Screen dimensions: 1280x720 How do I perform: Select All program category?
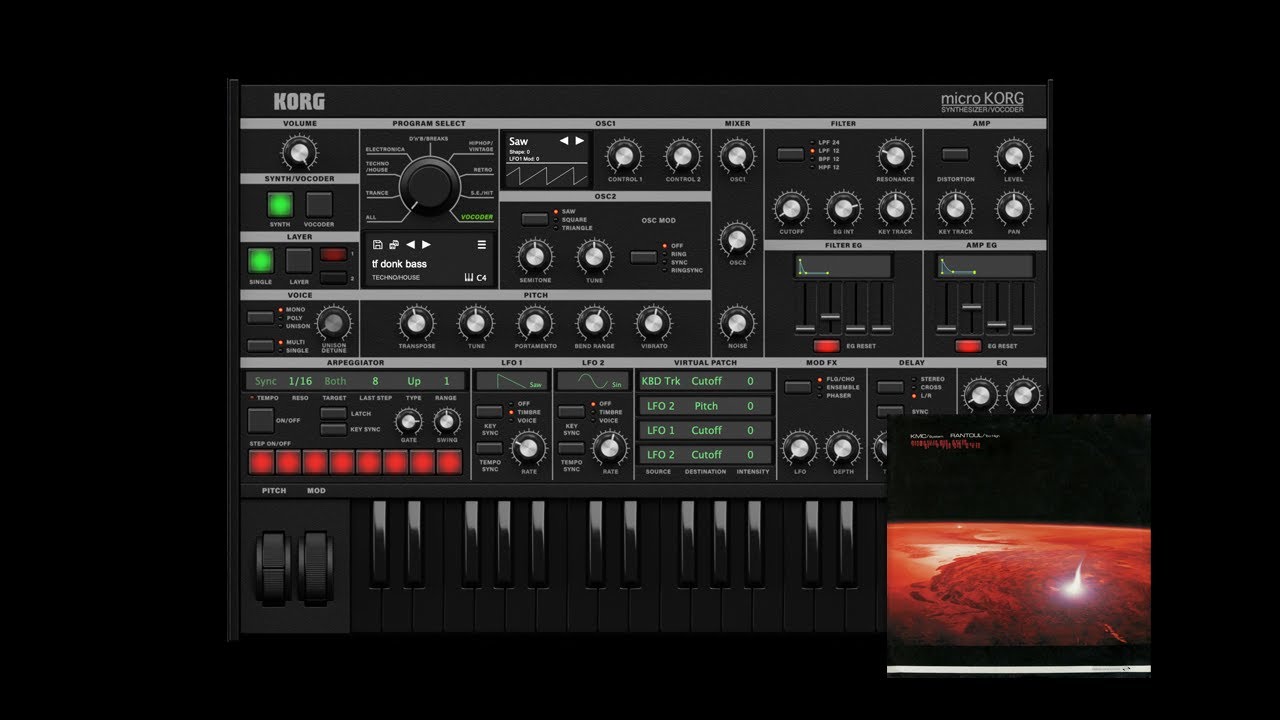[x=371, y=217]
